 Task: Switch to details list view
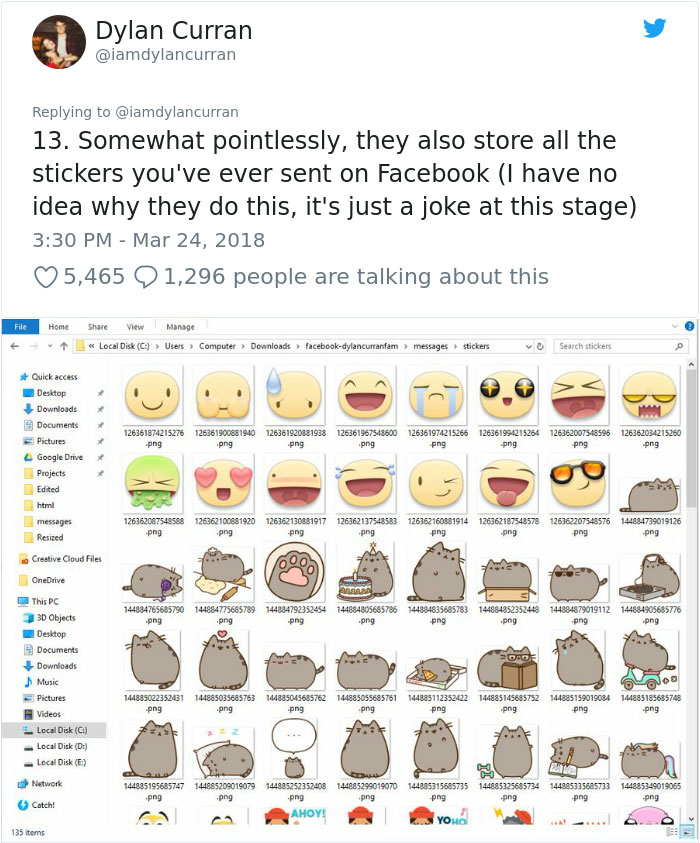coord(675,831)
